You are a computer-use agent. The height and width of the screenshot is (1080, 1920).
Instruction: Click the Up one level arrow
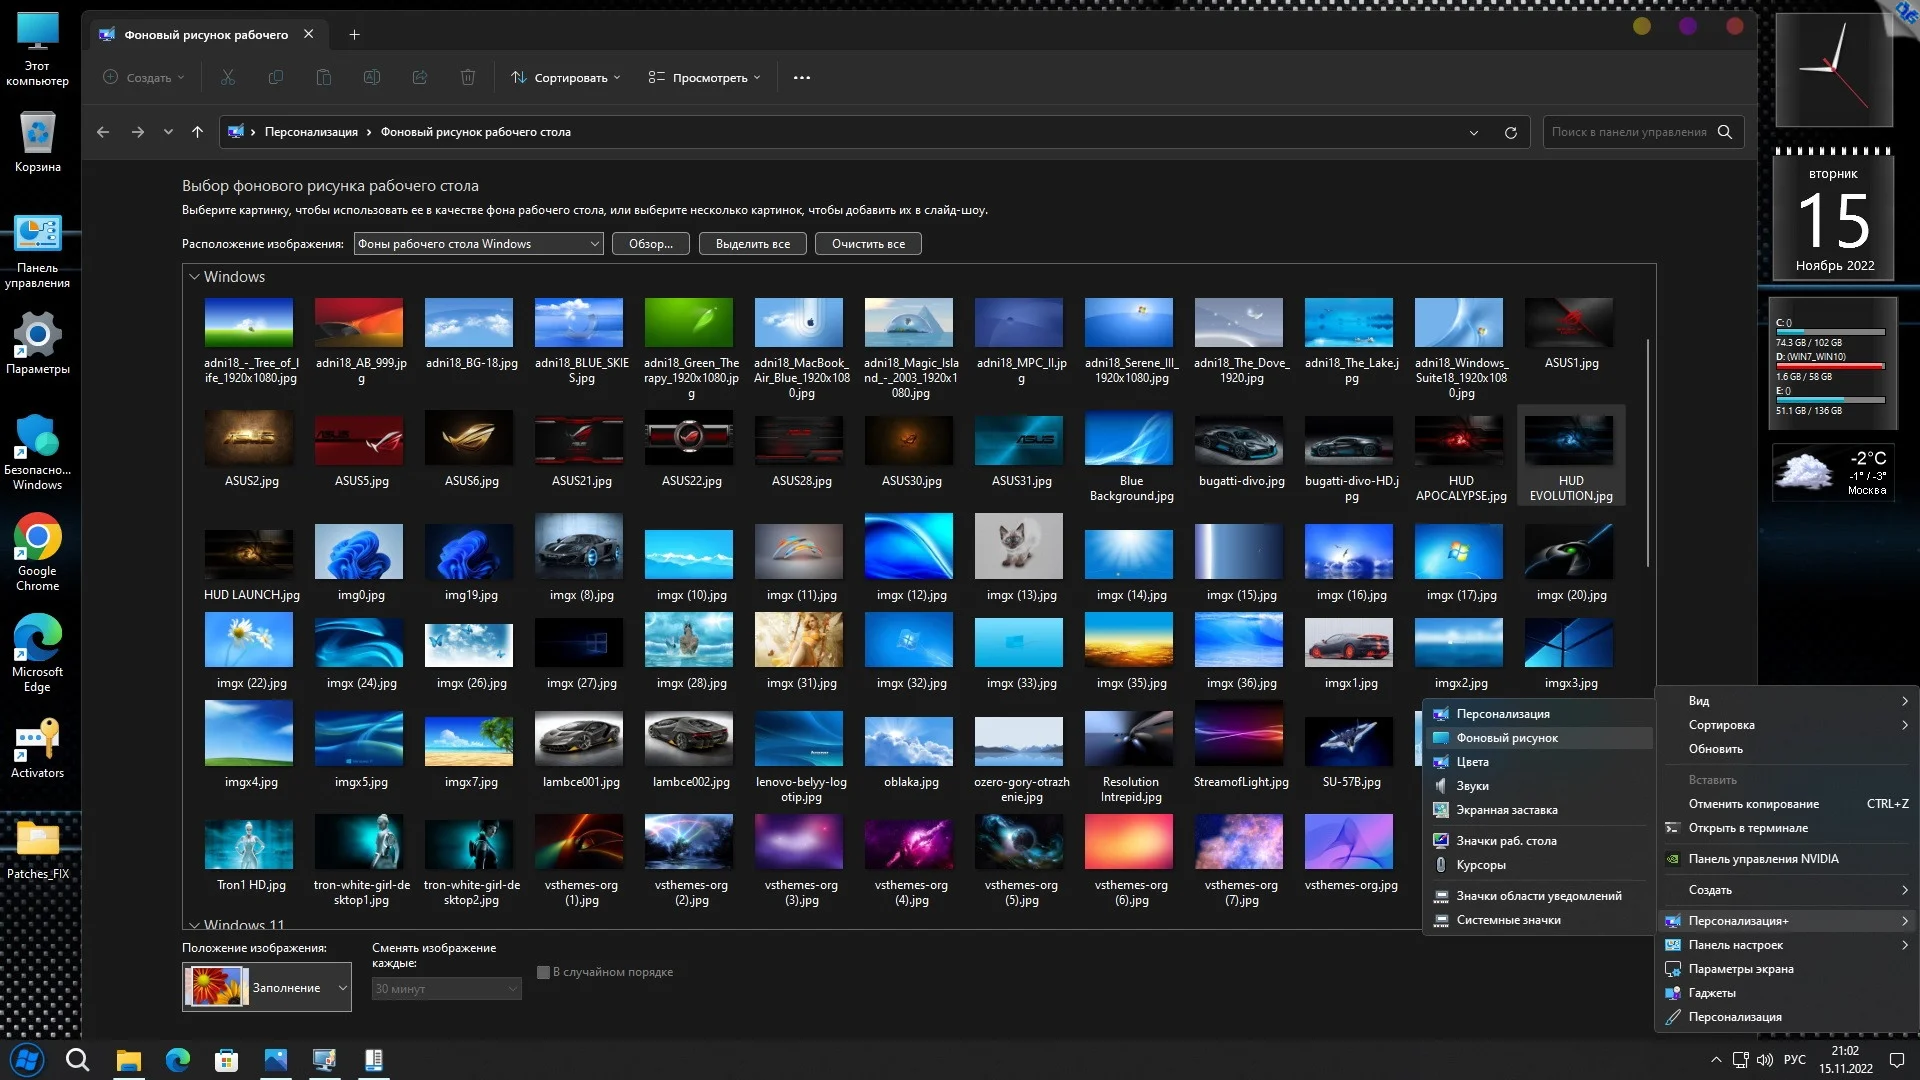[197, 132]
